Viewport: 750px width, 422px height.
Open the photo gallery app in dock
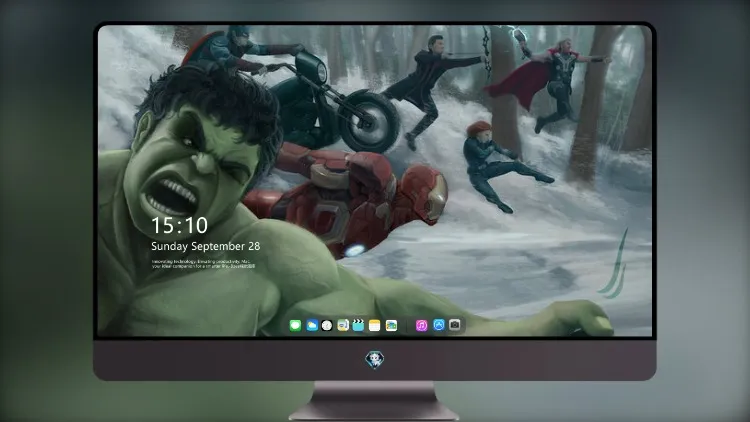click(x=391, y=326)
